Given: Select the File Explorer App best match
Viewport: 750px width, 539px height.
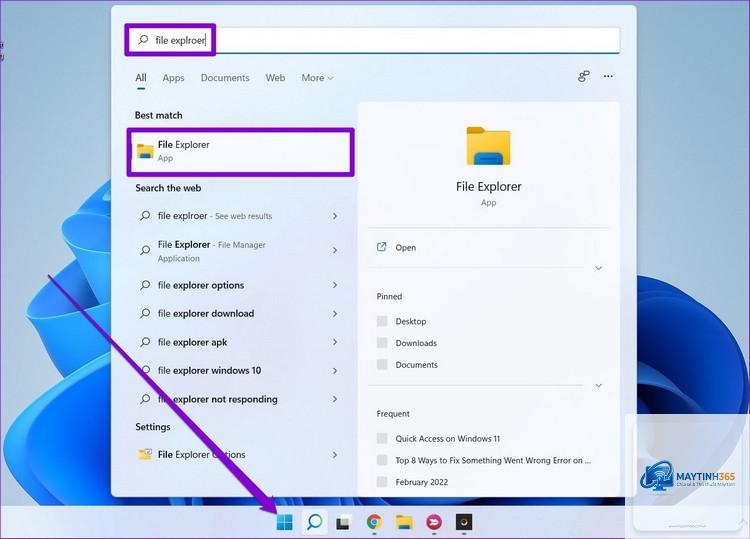Looking at the screenshot, I should tap(241, 152).
